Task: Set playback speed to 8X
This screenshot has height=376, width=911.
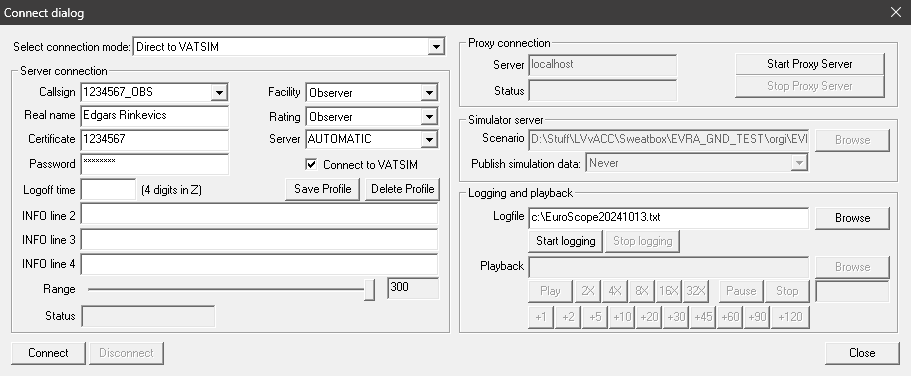Action: 641,291
